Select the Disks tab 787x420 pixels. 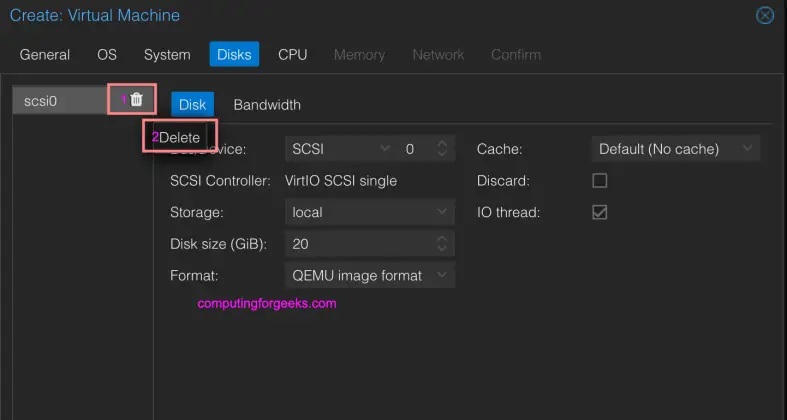pyautogui.click(x=234, y=54)
